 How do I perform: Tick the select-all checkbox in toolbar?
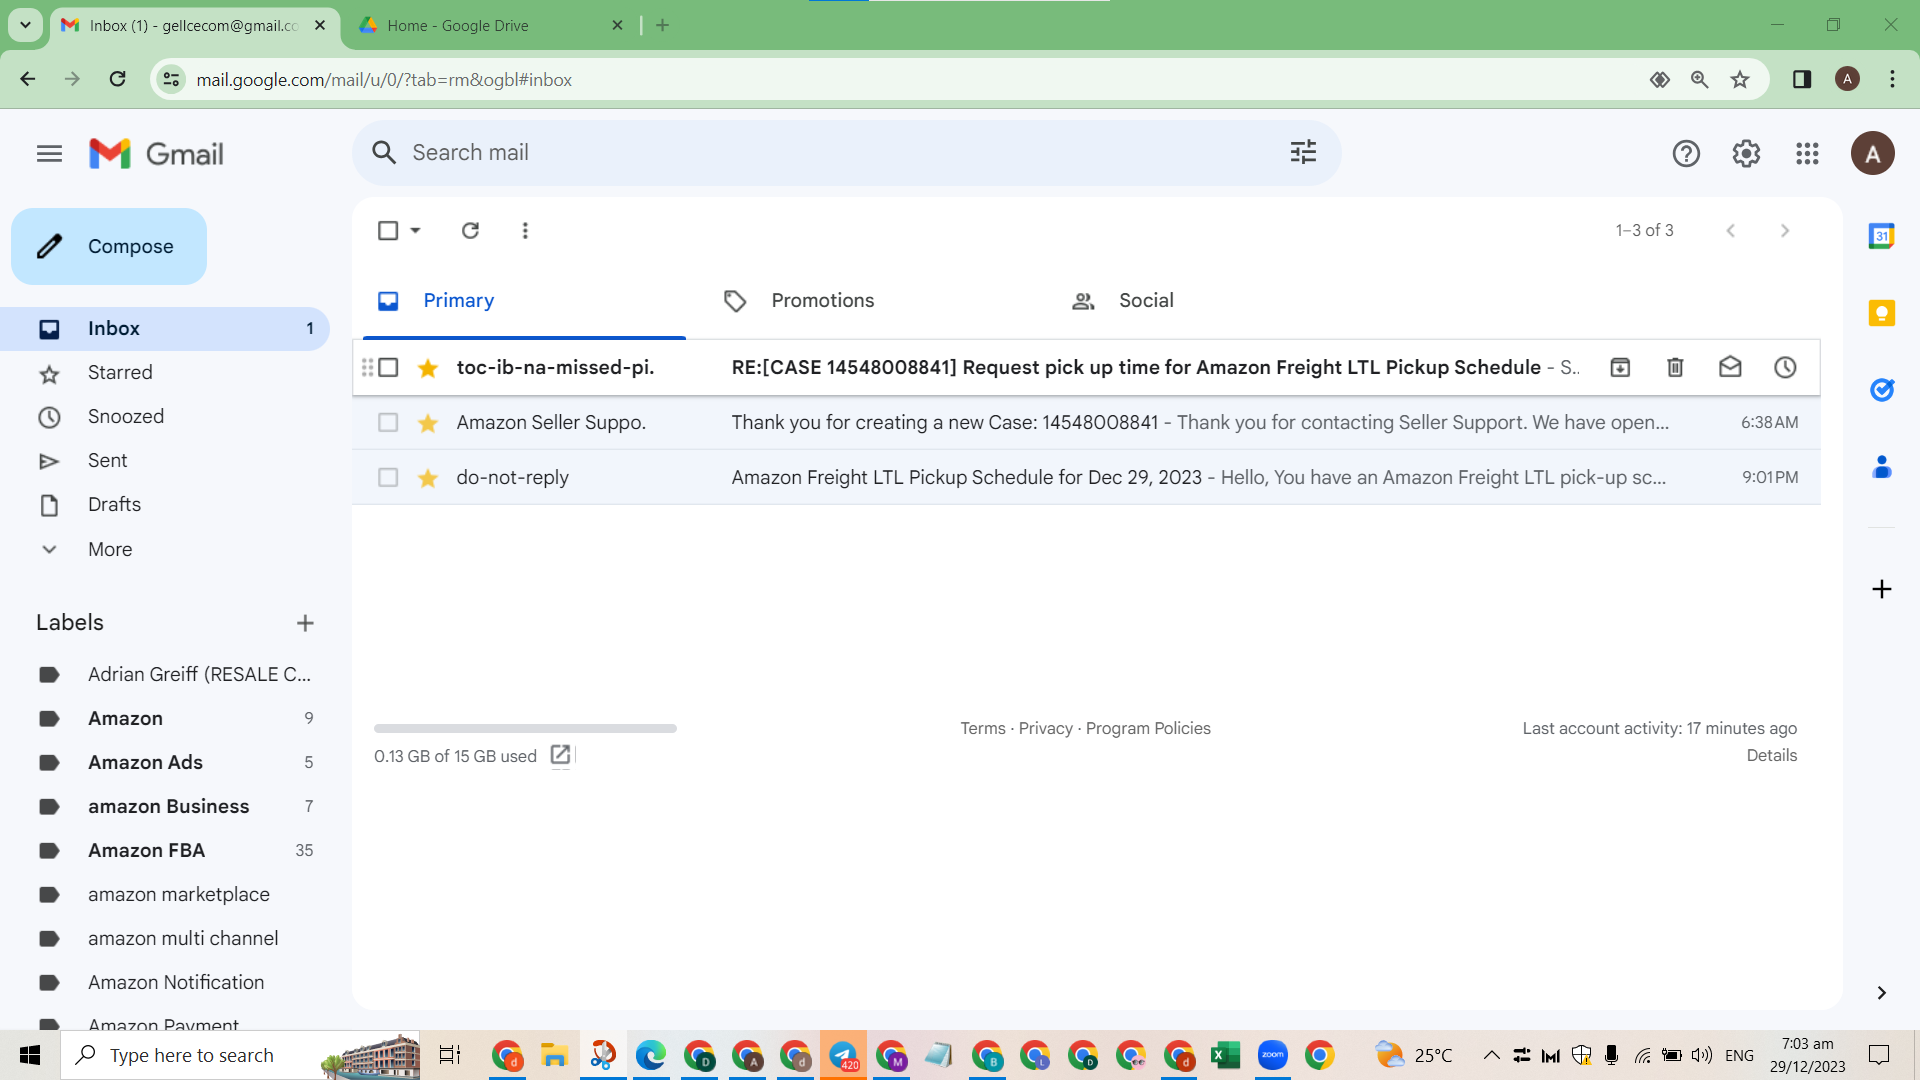coord(388,230)
